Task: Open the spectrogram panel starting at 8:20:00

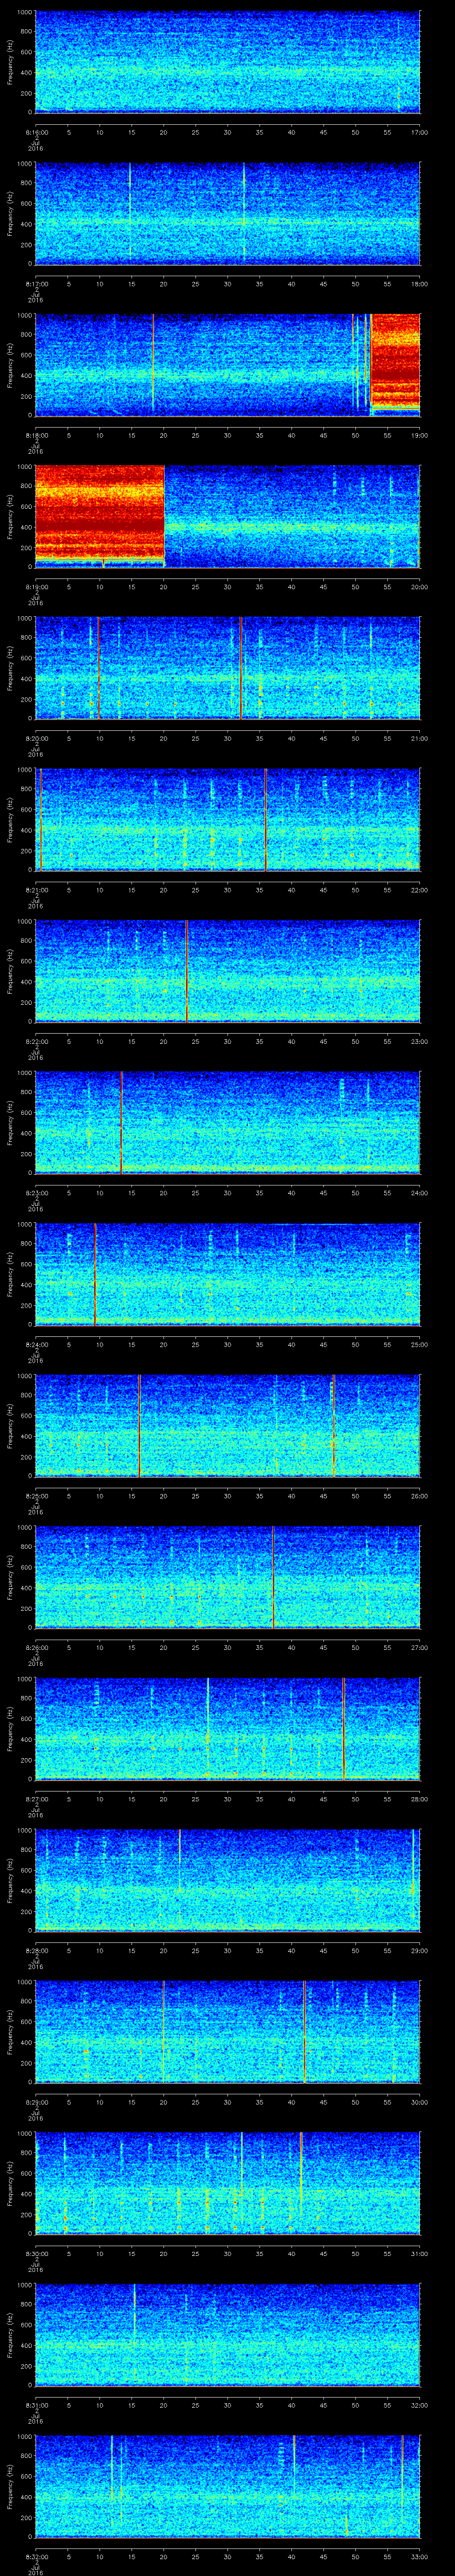Action: [x=227, y=668]
